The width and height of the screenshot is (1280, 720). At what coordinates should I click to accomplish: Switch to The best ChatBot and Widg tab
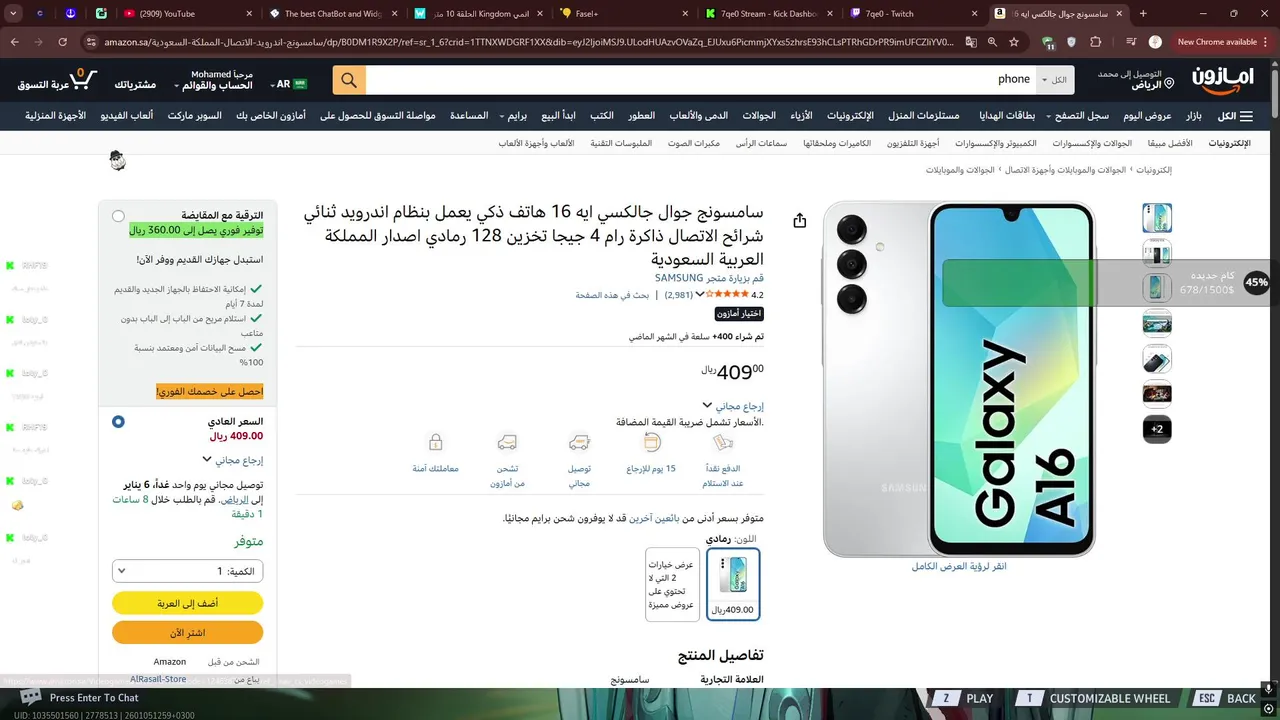pyautogui.click(x=333, y=13)
